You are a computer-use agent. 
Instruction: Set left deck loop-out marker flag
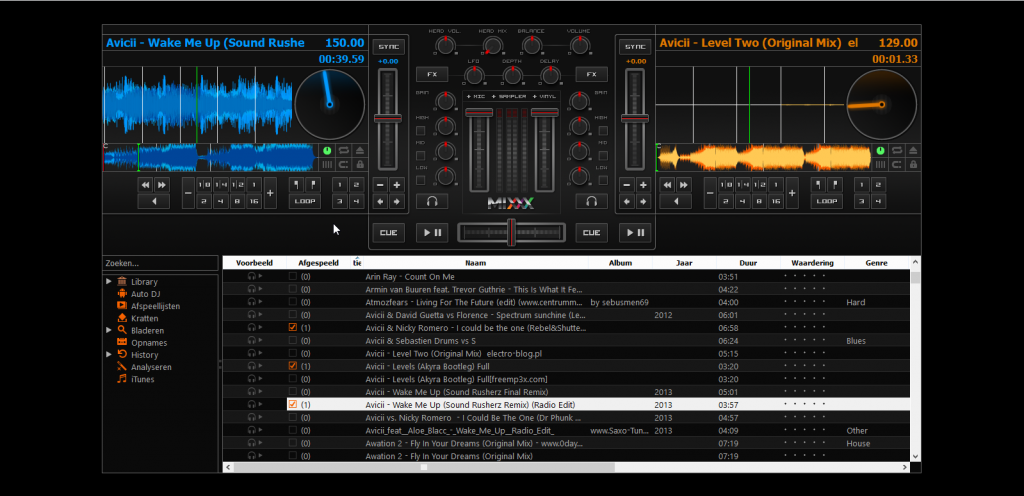point(313,185)
